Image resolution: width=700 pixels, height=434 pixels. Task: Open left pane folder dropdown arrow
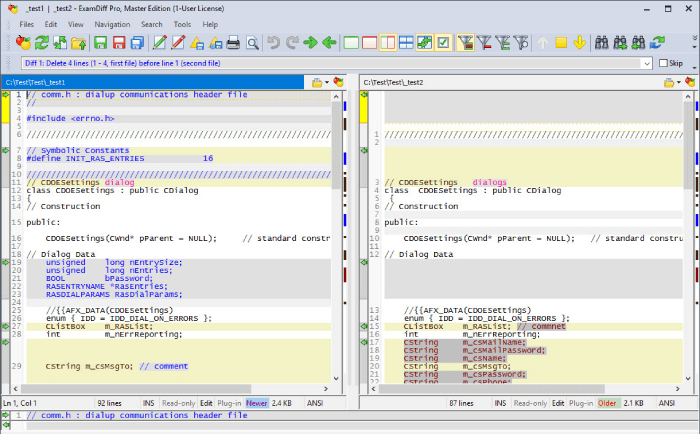[x=327, y=82]
